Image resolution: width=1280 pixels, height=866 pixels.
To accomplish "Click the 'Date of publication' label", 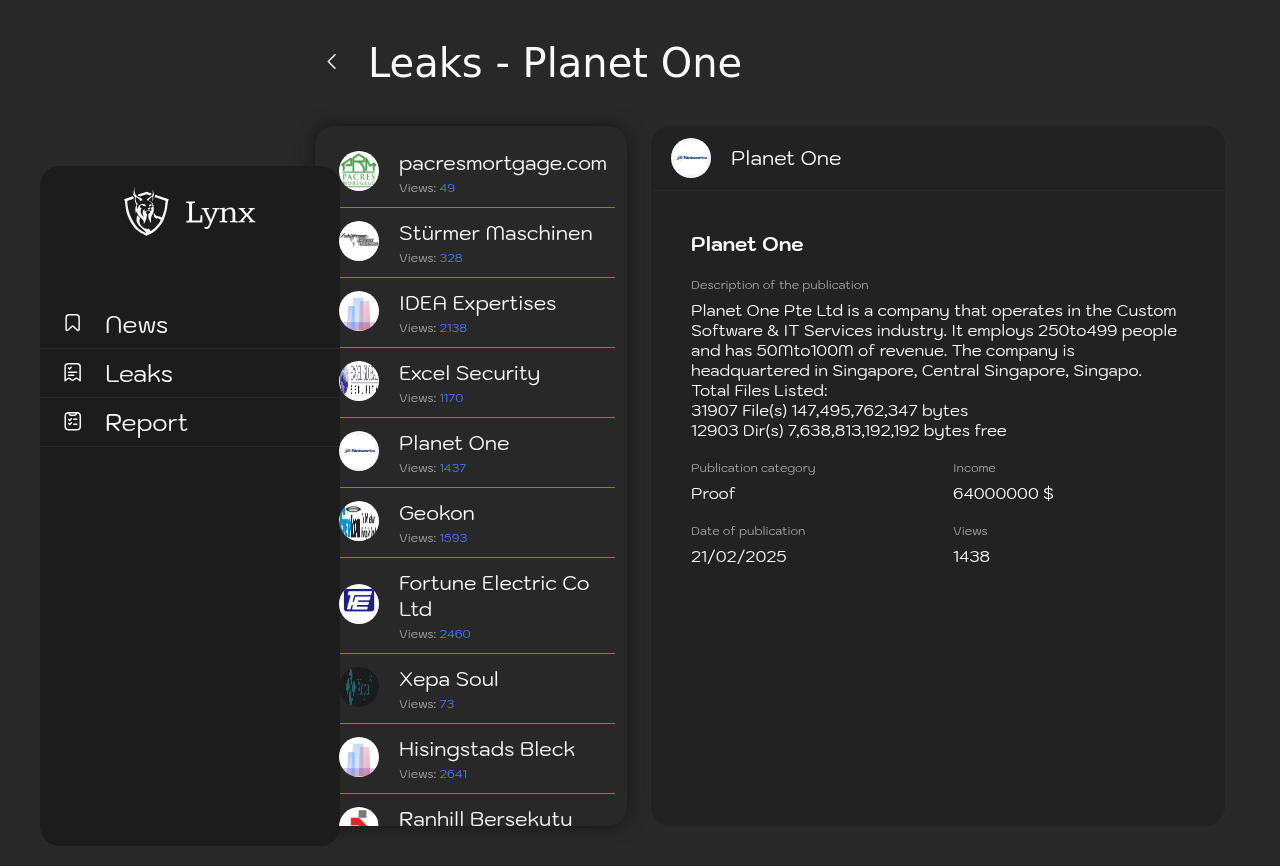I will click(748, 531).
